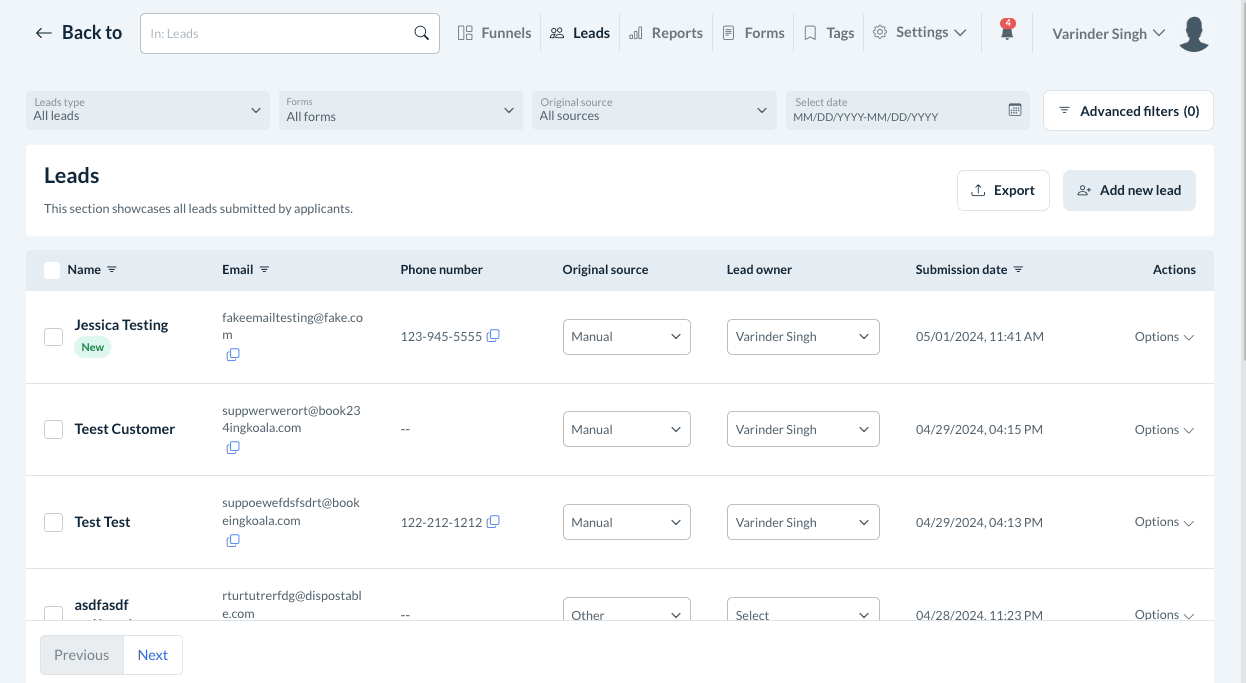Copy phone number 123-945-5555
Viewport: 1246px width, 683px height.
tap(493, 336)
